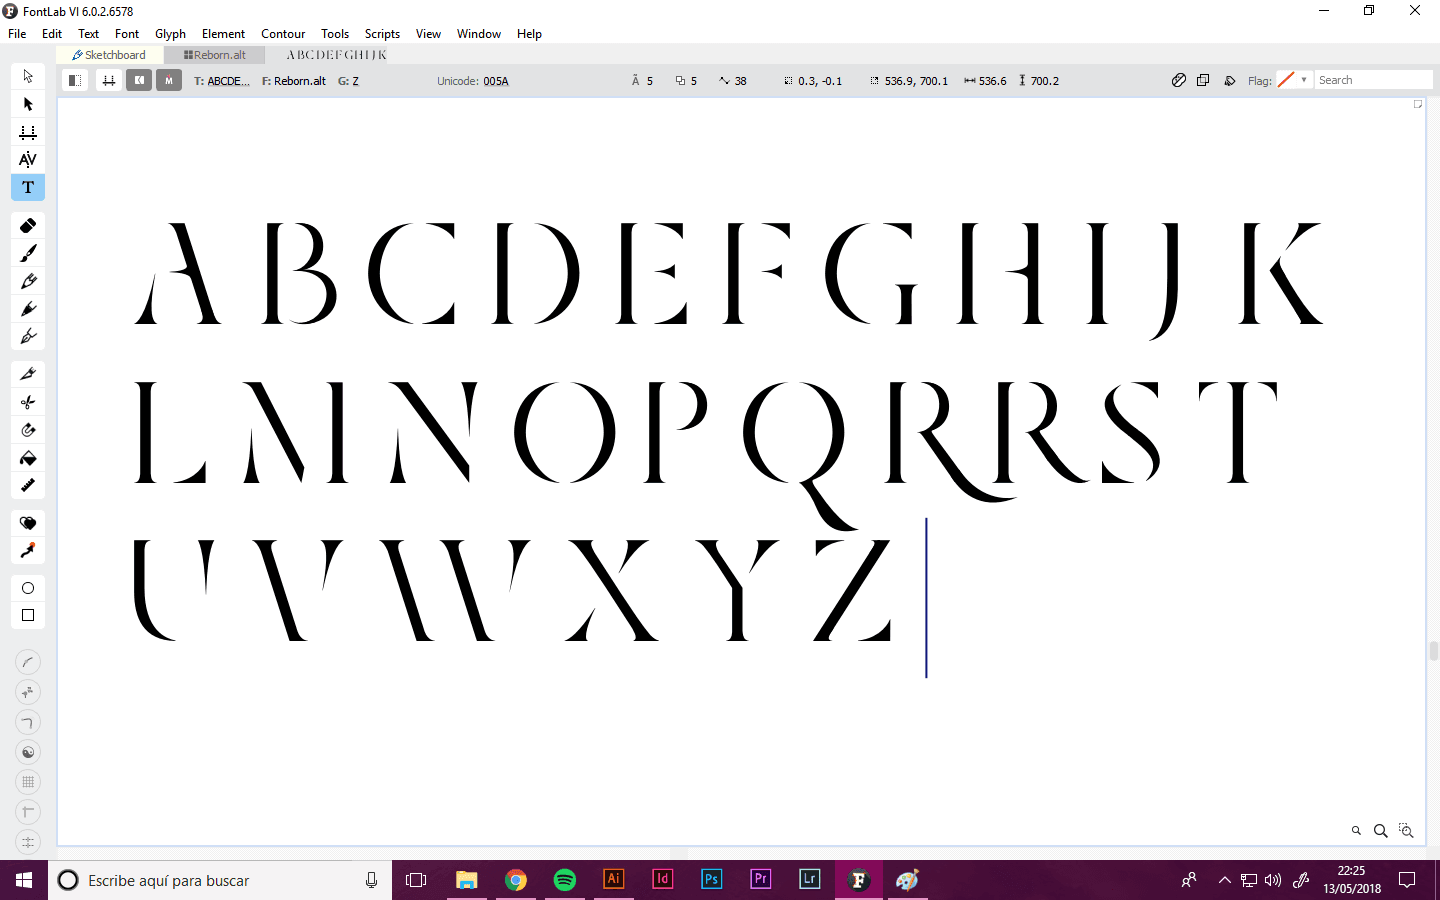Select the Kerning tool

(28, 159)
